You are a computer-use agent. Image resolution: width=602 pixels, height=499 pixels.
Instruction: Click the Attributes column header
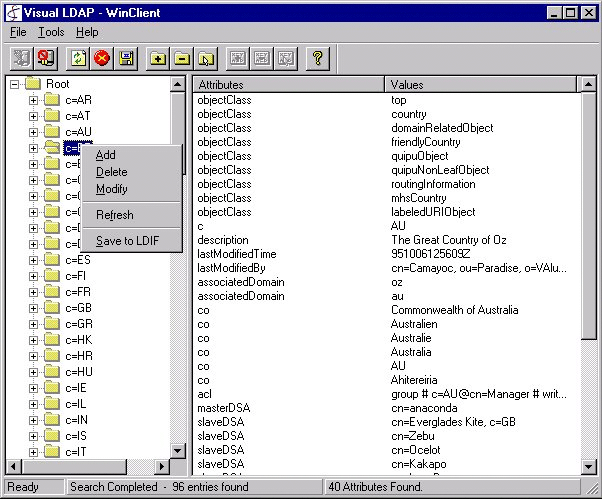[288, 85]
